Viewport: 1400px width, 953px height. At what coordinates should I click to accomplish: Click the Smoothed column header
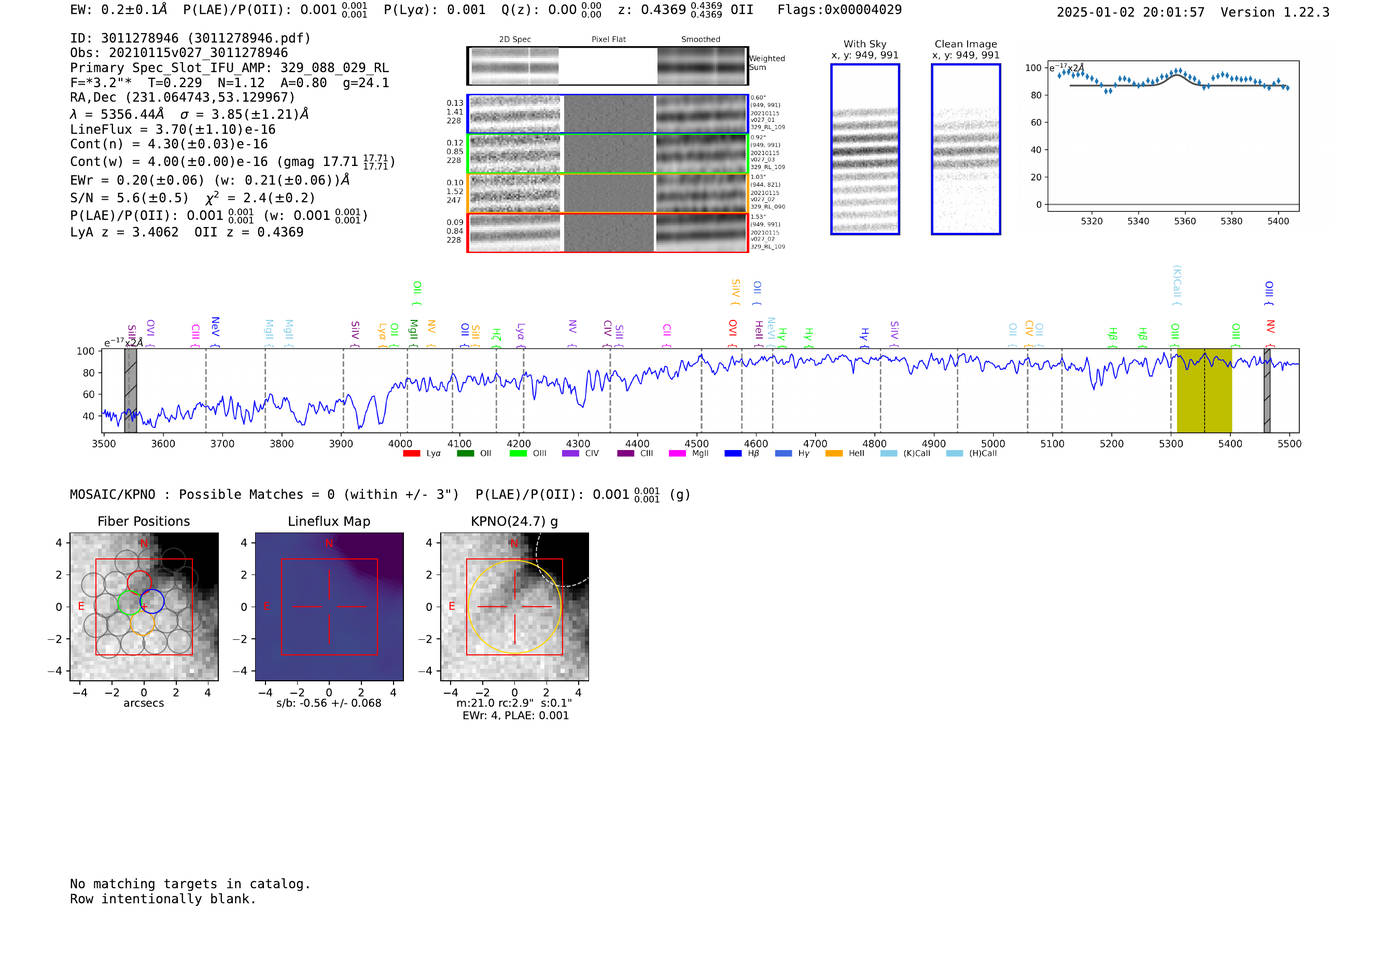[x=700, y=40]
